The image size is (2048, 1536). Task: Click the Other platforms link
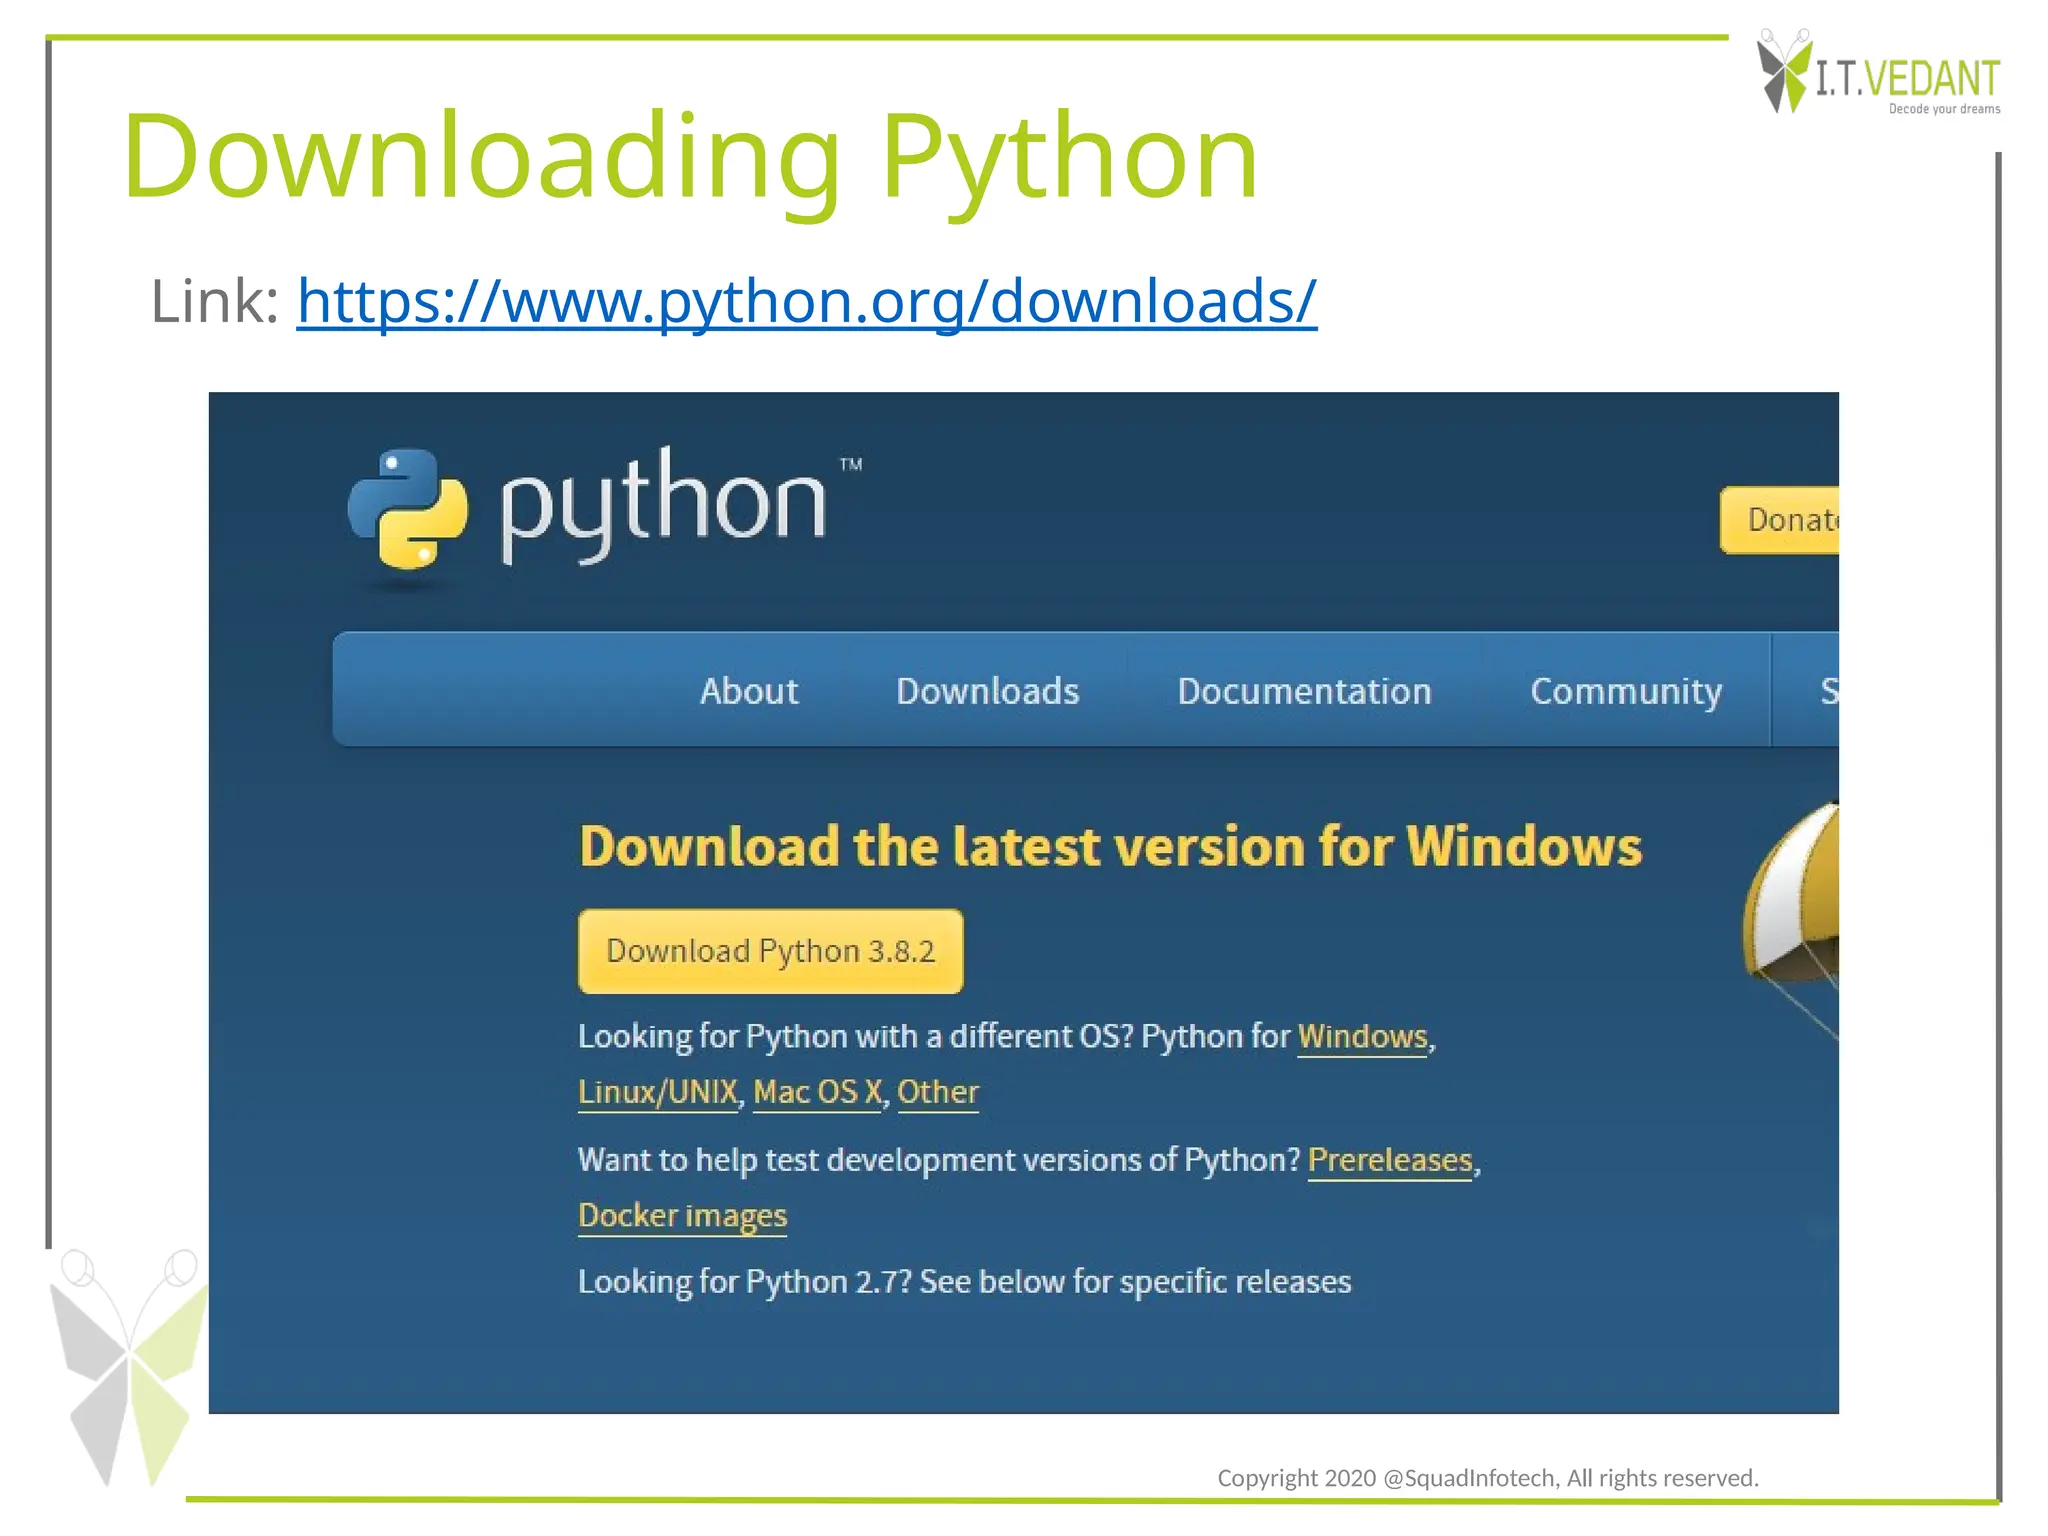pyautogui.click(x=937, y=1092)
